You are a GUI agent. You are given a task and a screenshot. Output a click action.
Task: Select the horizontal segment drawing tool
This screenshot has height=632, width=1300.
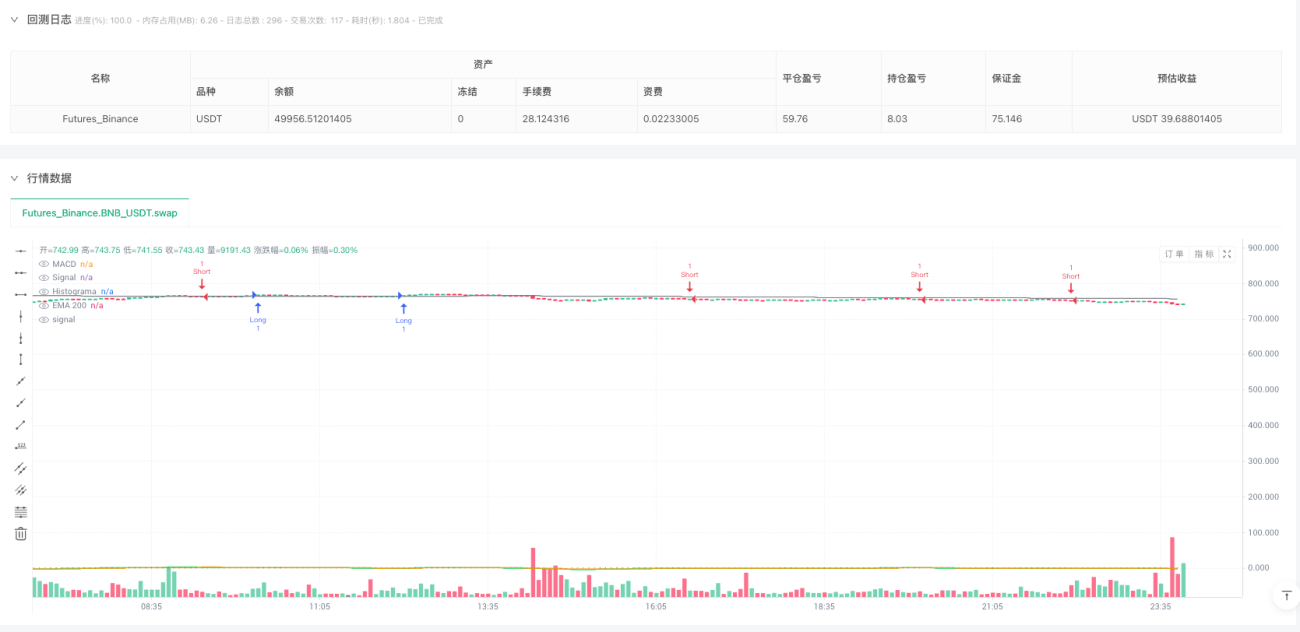click(20, 294)
